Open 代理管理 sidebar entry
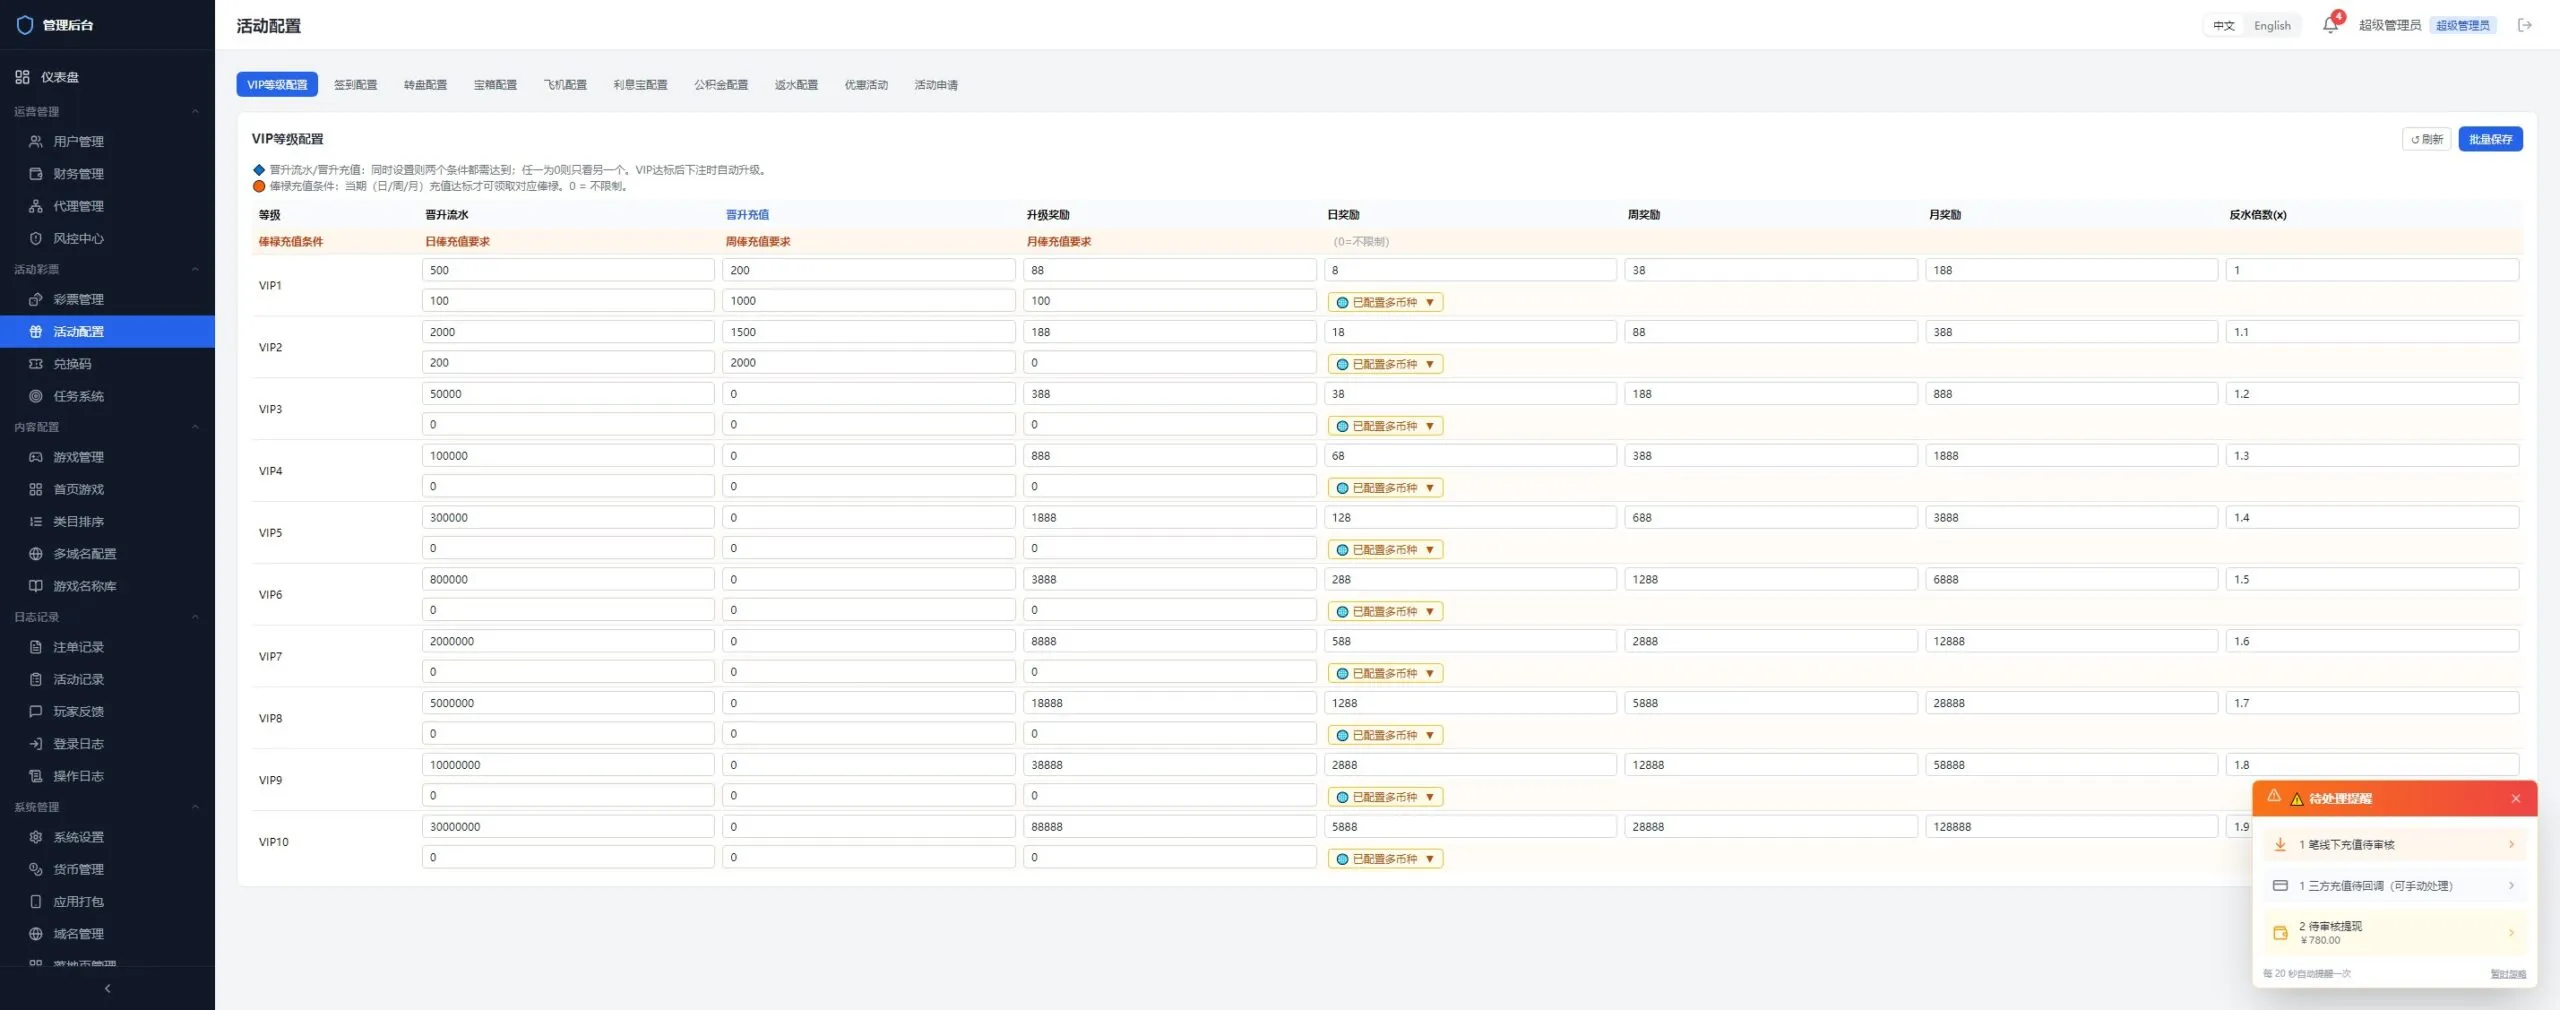 coord(107,206)
